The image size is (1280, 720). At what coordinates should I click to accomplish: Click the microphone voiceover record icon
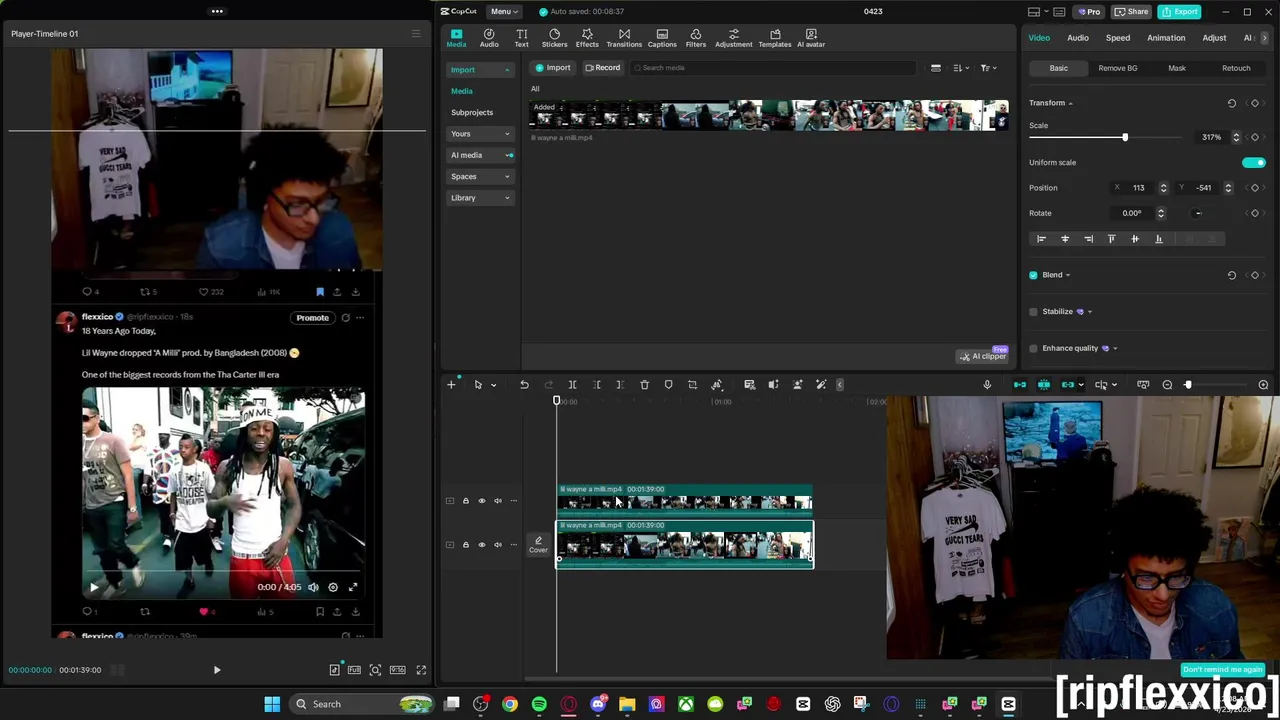click(x=987, y=385)
